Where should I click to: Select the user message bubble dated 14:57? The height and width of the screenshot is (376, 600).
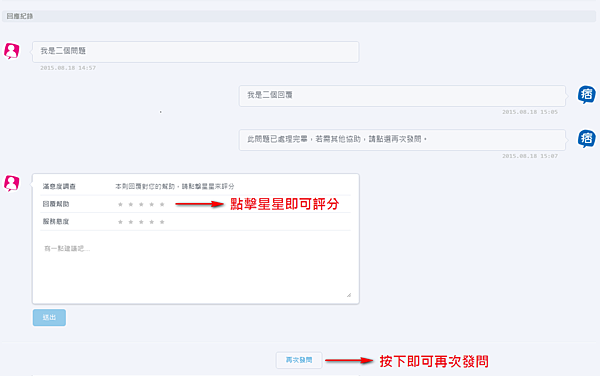[196, 52]
